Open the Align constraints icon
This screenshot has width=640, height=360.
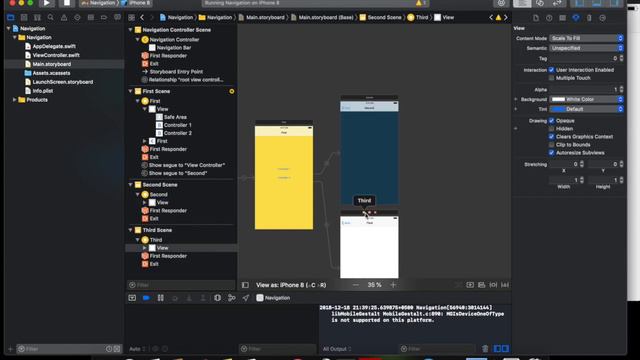pos(482,285)
